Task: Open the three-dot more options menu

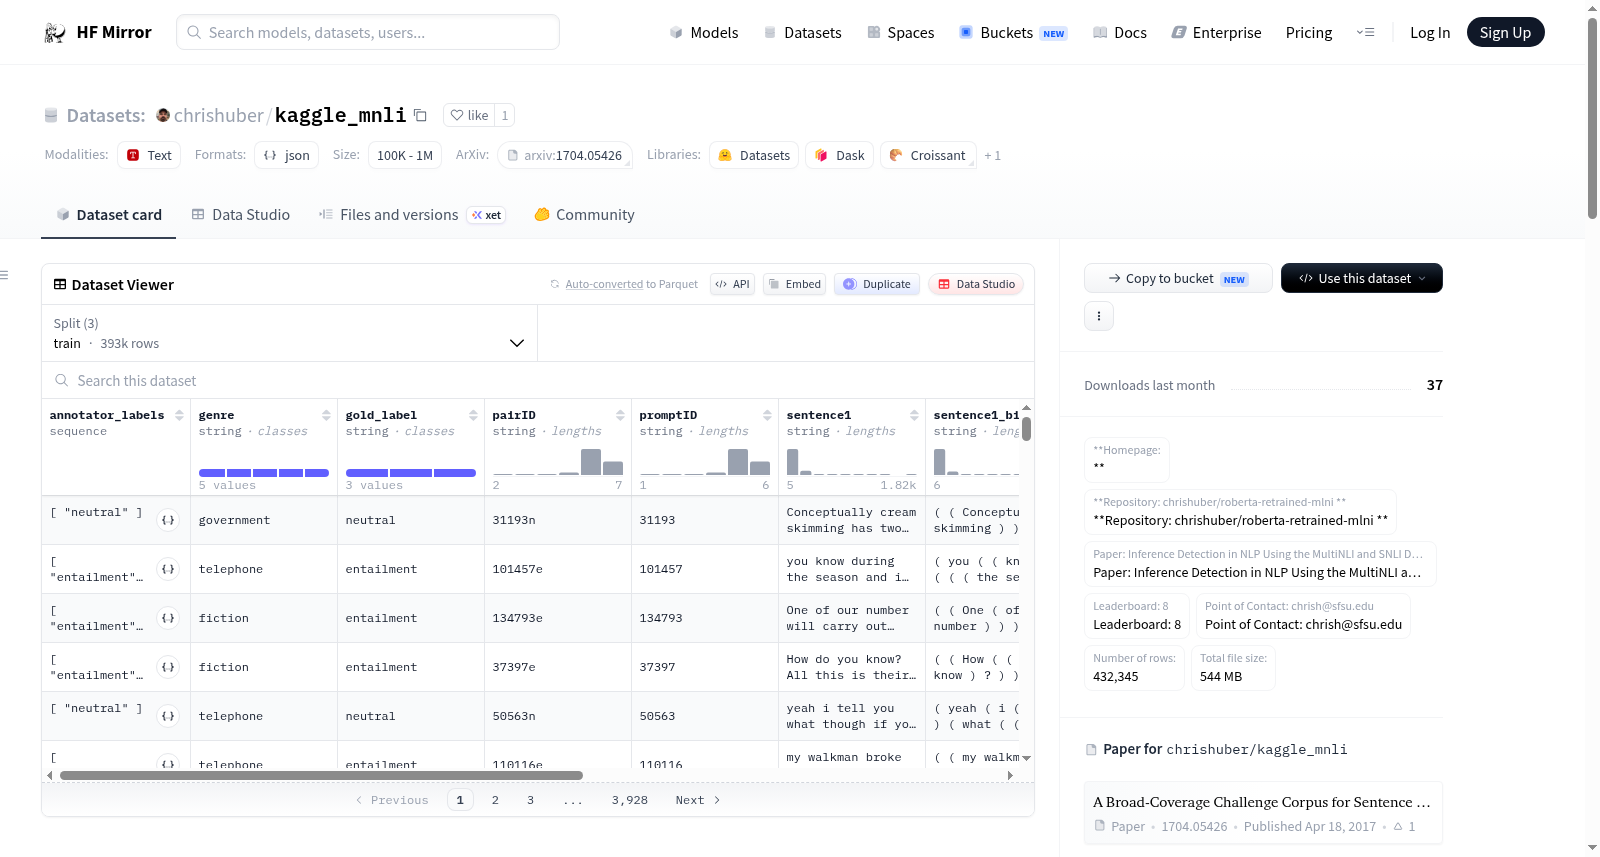Action: (1099, 316)
